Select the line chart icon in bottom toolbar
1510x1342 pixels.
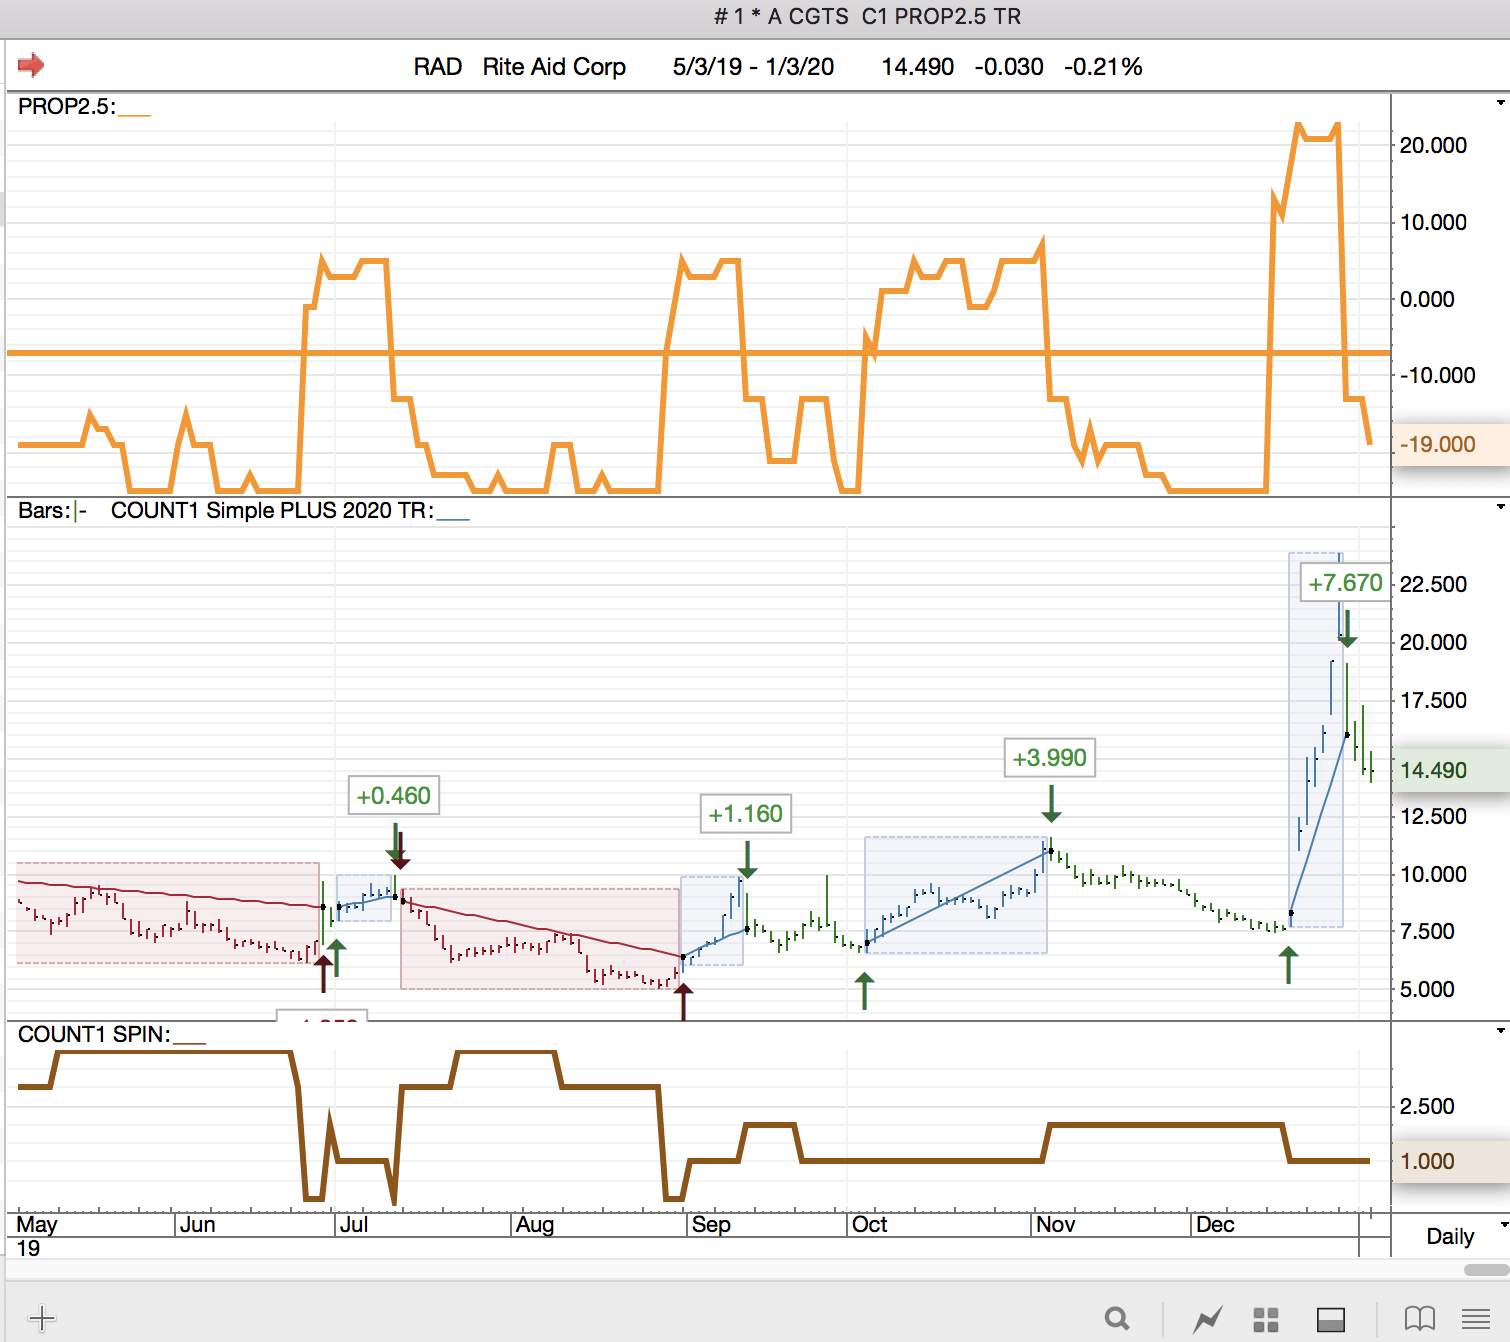click(x=1207, y=1319)
